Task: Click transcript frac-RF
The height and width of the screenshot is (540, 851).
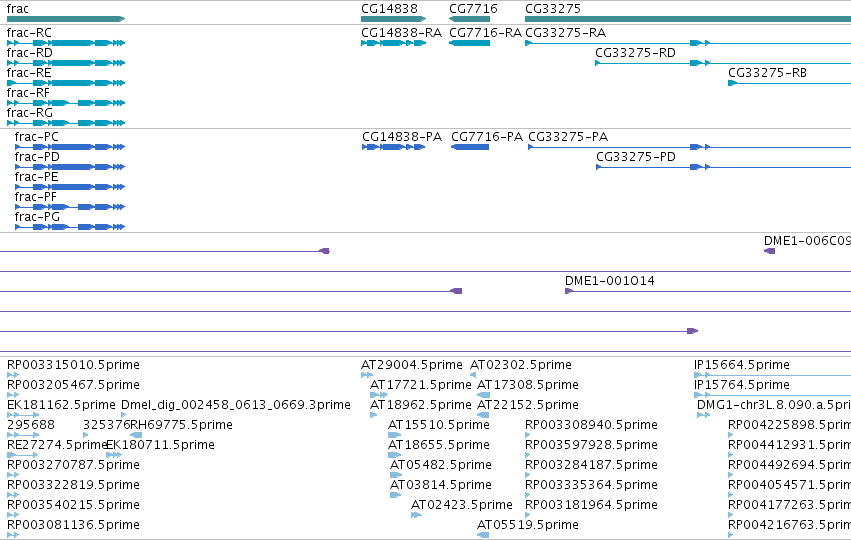Action: point(66,103)
